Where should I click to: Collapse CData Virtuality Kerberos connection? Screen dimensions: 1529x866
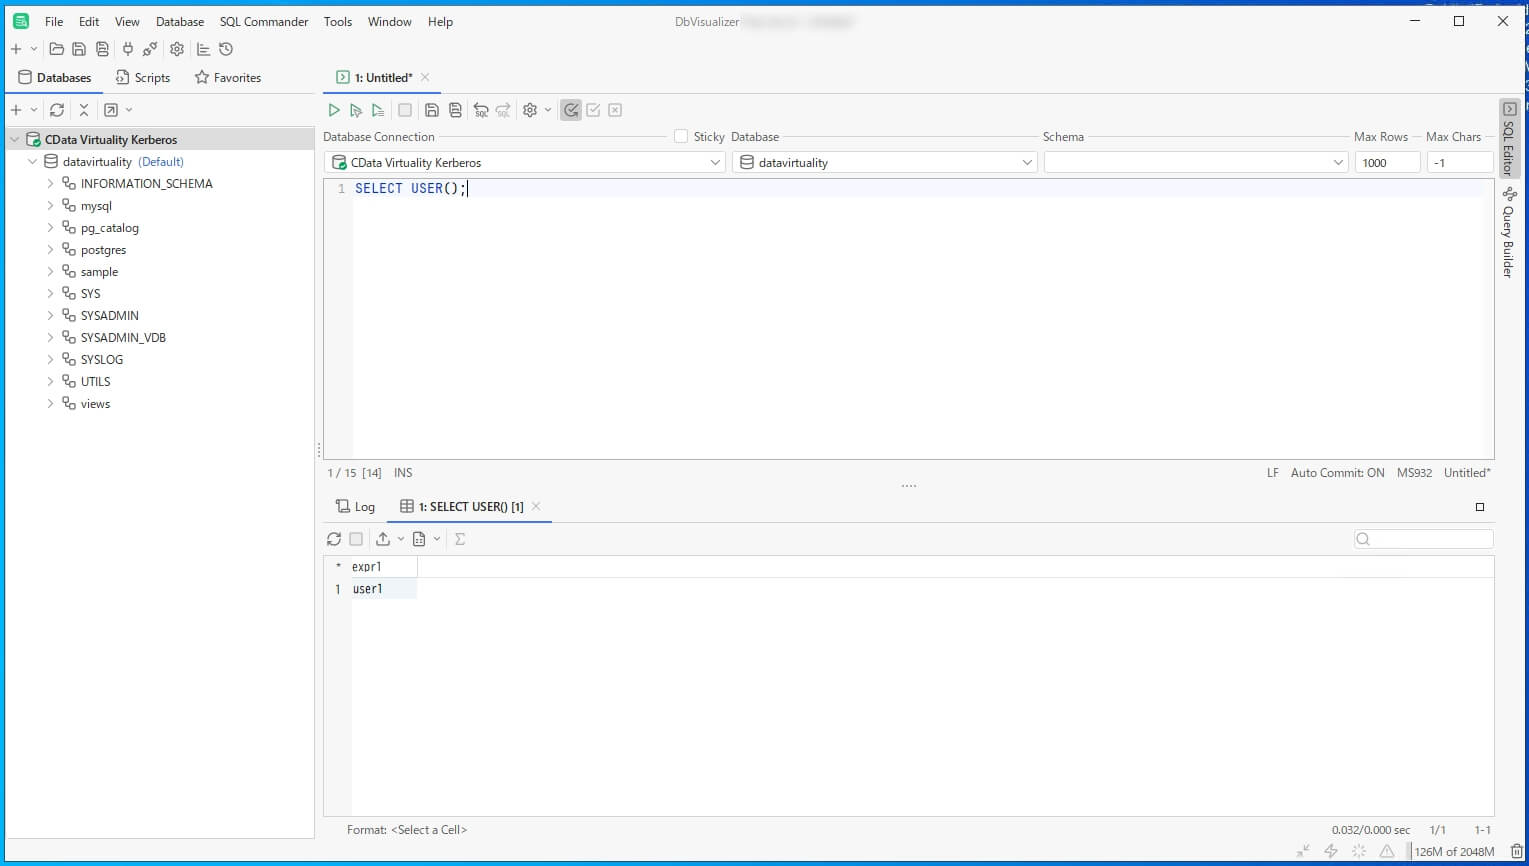(14, 140)
